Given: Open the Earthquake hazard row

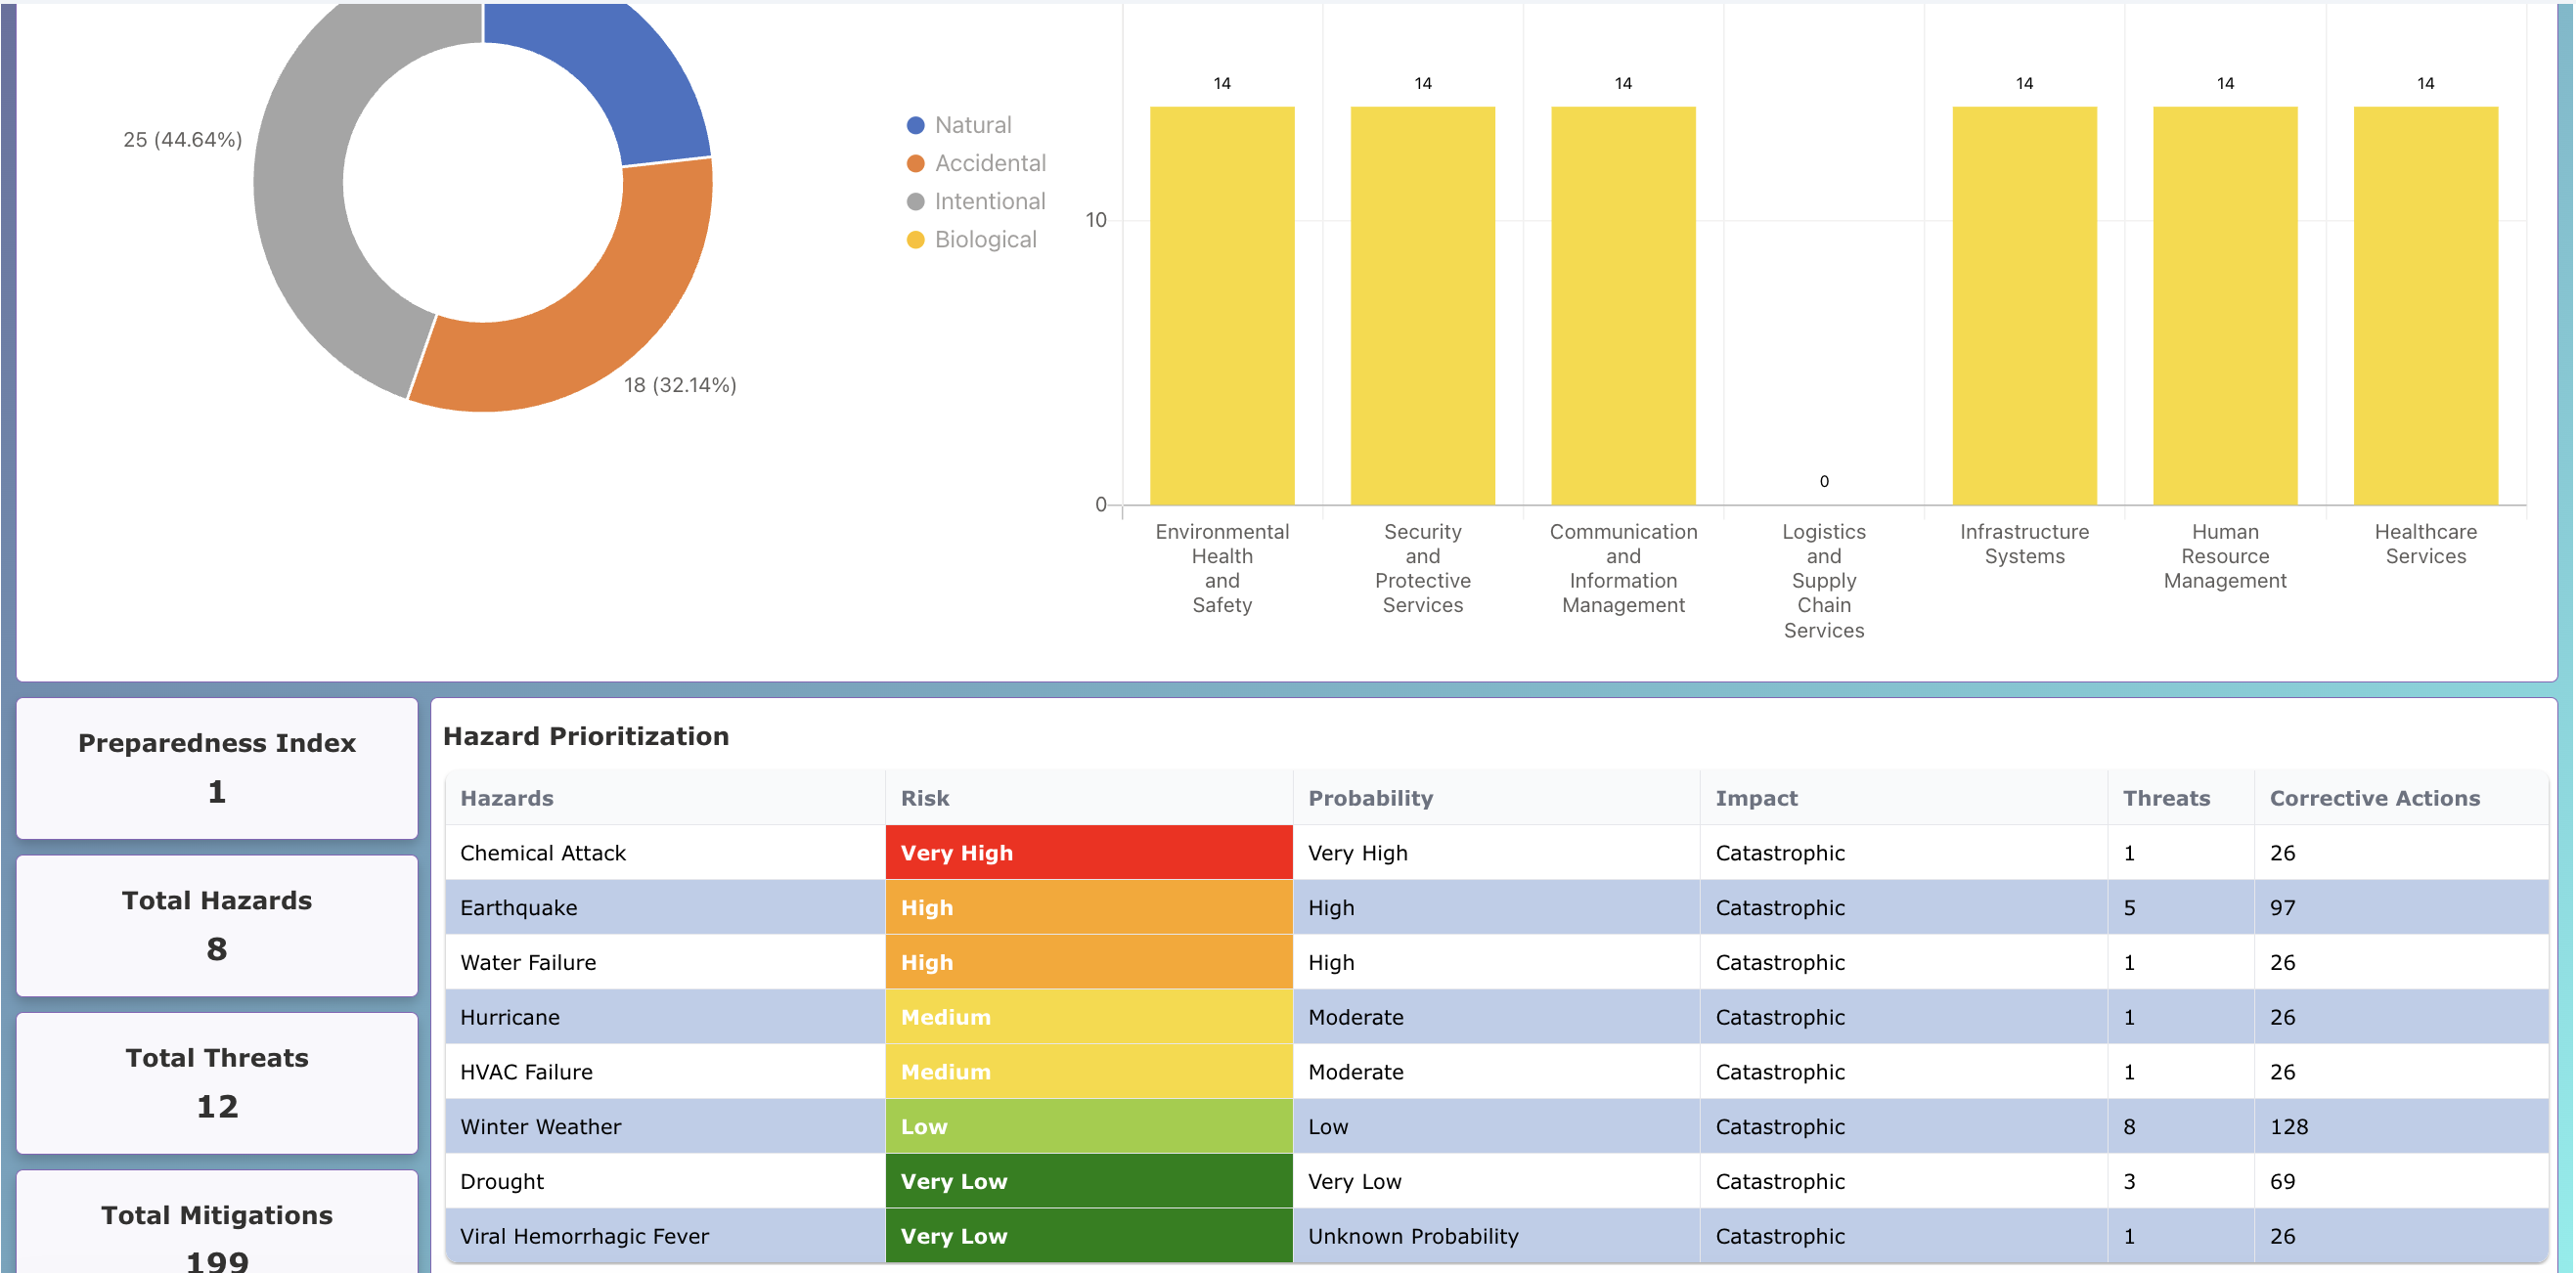Looking at the screenshot, I should coord(519,908).
